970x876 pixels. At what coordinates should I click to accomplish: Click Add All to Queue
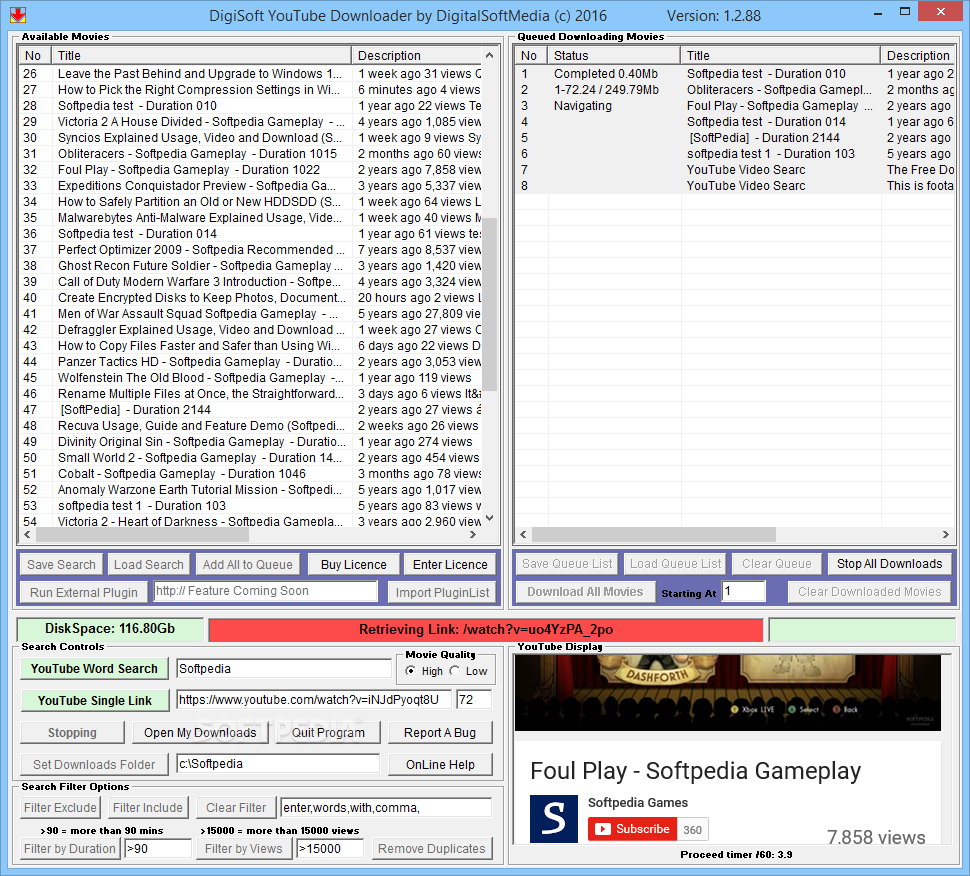pos(247,564)
